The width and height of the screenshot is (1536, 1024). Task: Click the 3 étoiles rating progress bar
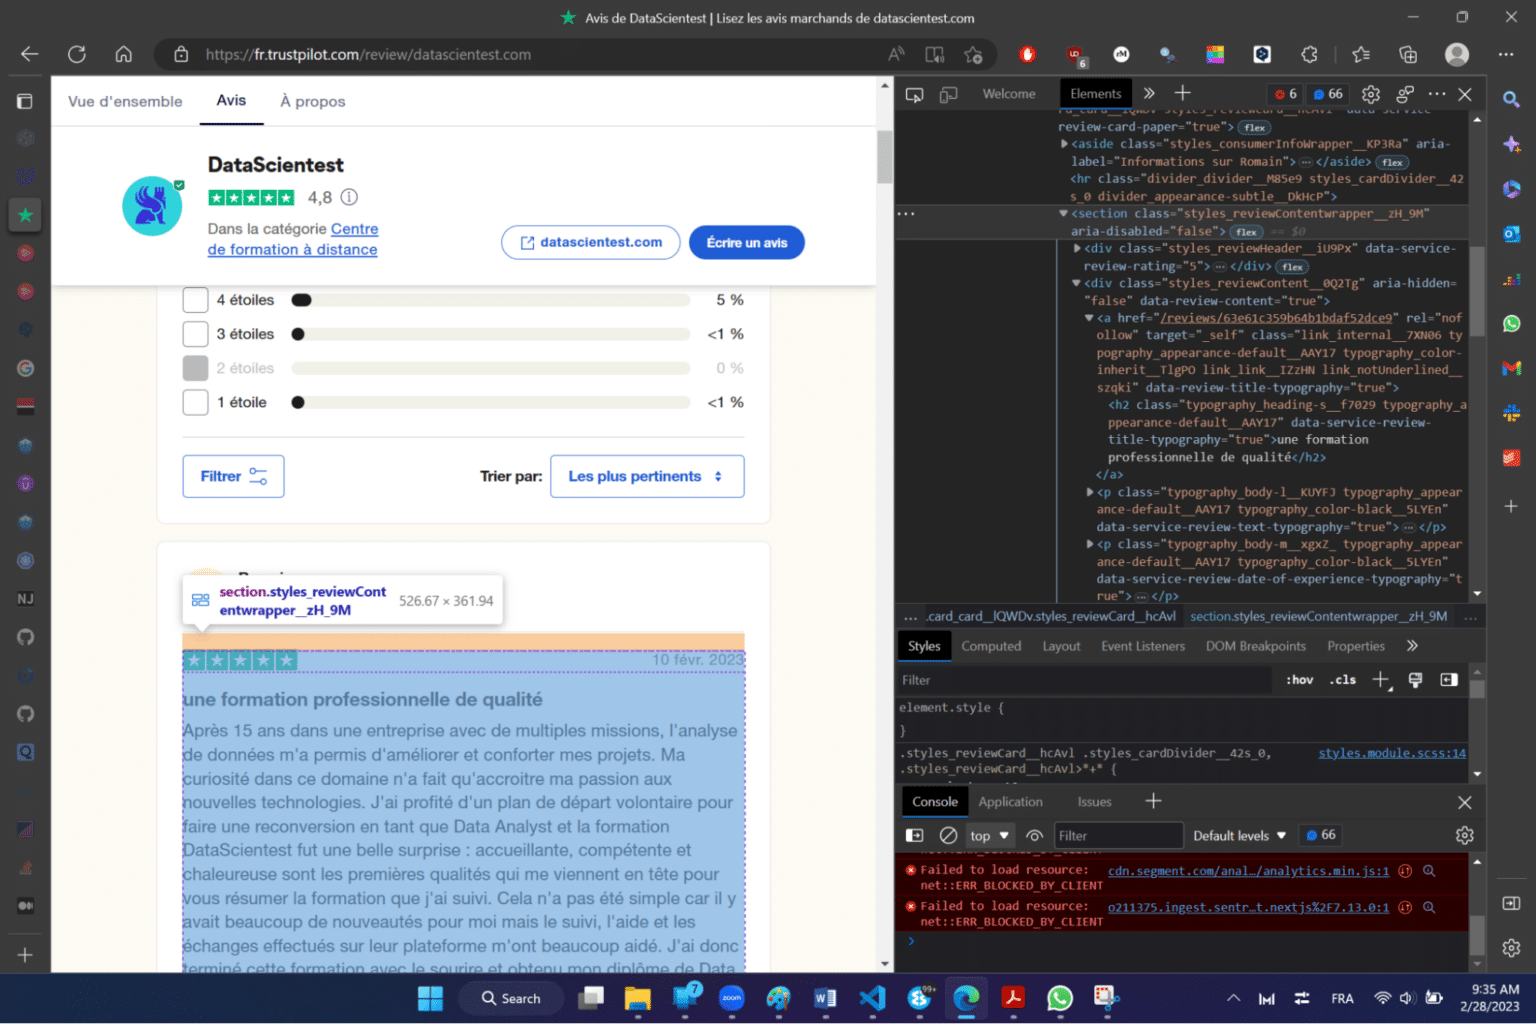[490, 333]
